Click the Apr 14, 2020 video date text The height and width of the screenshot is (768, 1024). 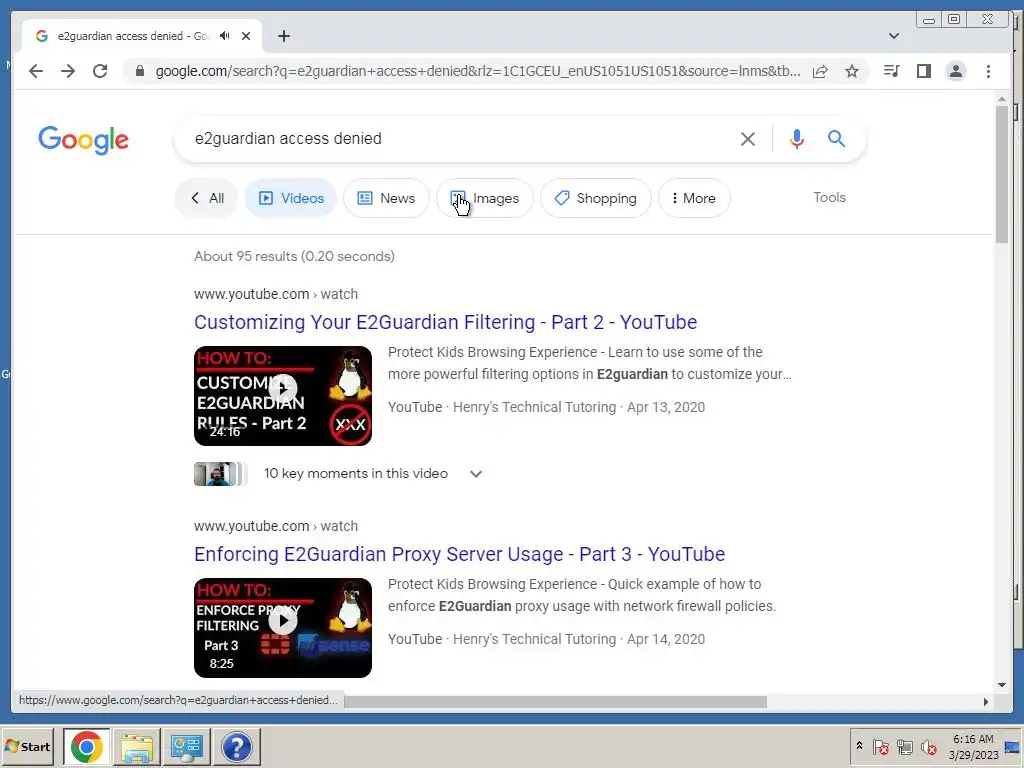[x=665, y=639]
